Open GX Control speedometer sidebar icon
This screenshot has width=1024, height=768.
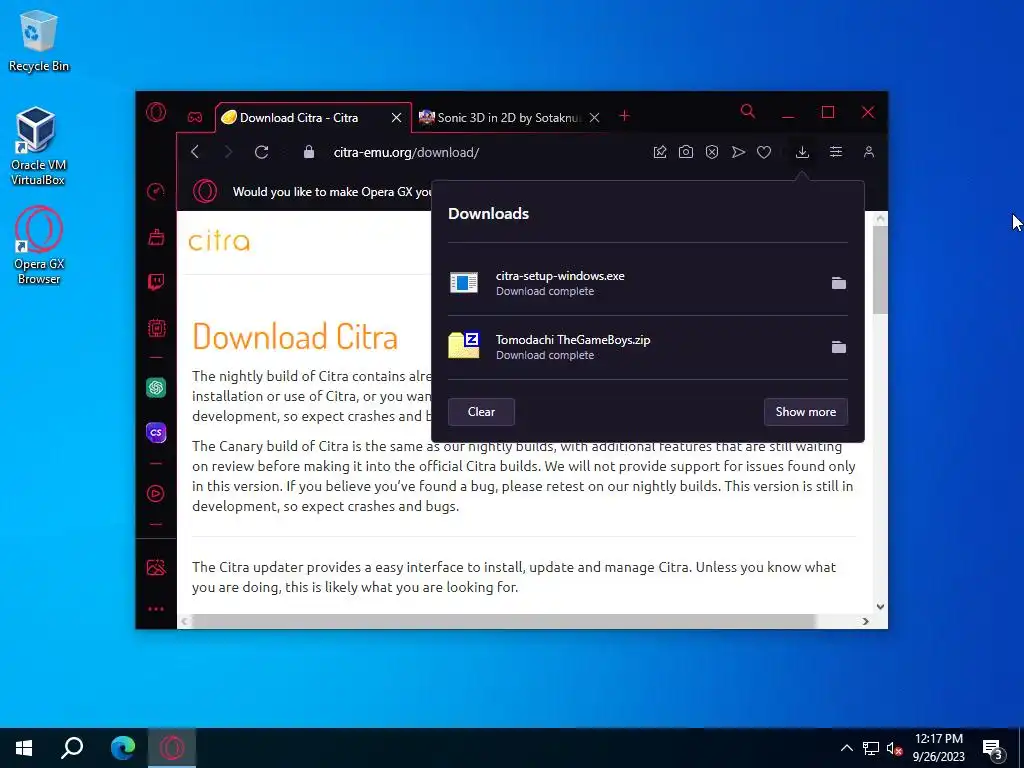pos(155,191)
